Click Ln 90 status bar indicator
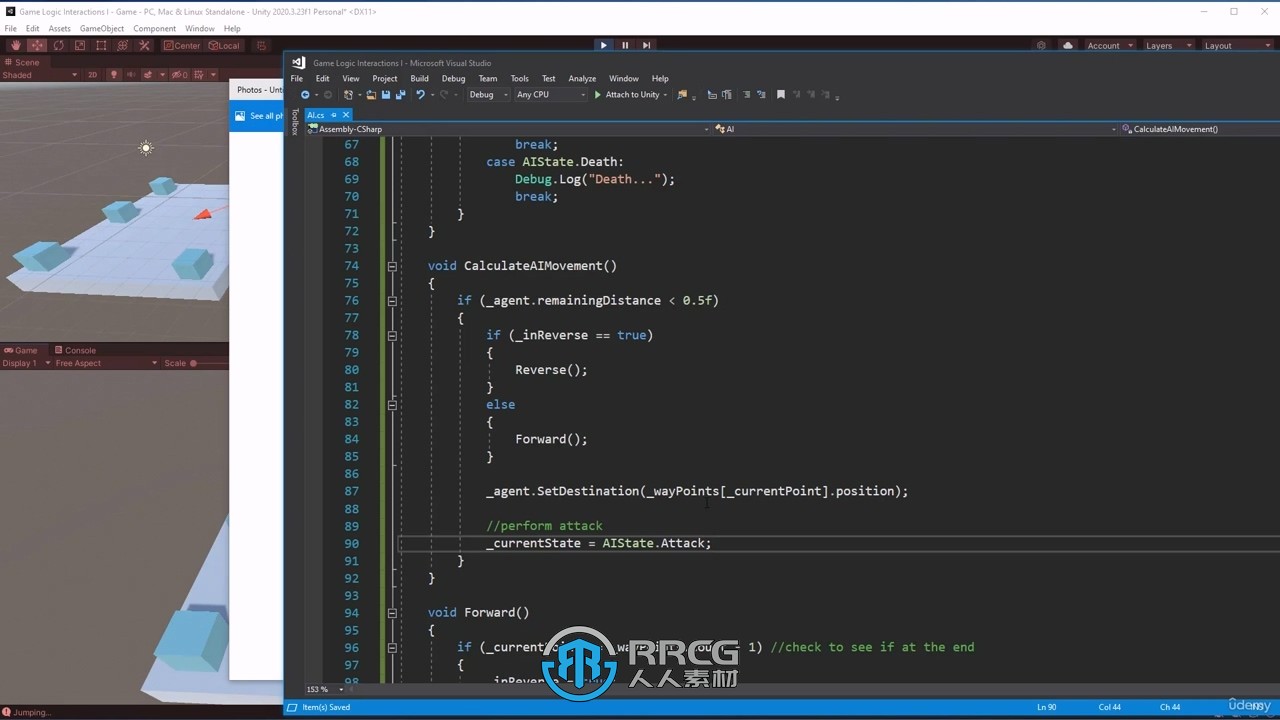The width and height of the screenshot is (1280, 720). pos(1046,707)
